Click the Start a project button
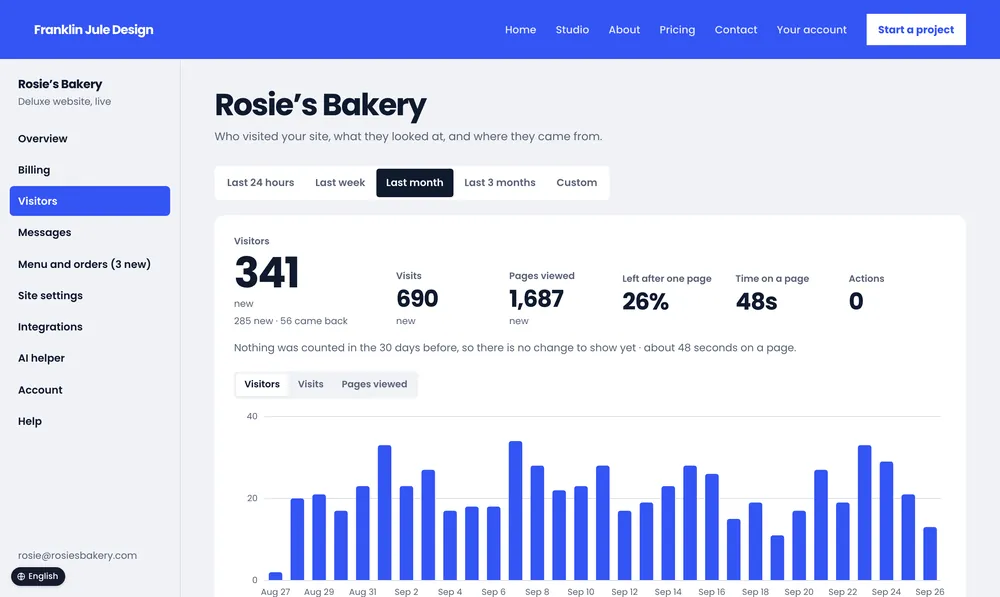 916,29
